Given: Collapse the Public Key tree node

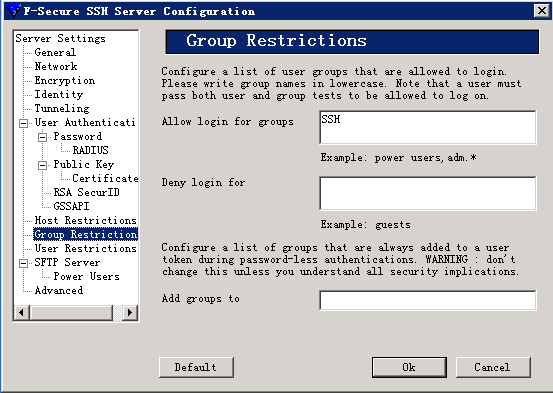Looking at the screenshot, I should coord(42,165).
